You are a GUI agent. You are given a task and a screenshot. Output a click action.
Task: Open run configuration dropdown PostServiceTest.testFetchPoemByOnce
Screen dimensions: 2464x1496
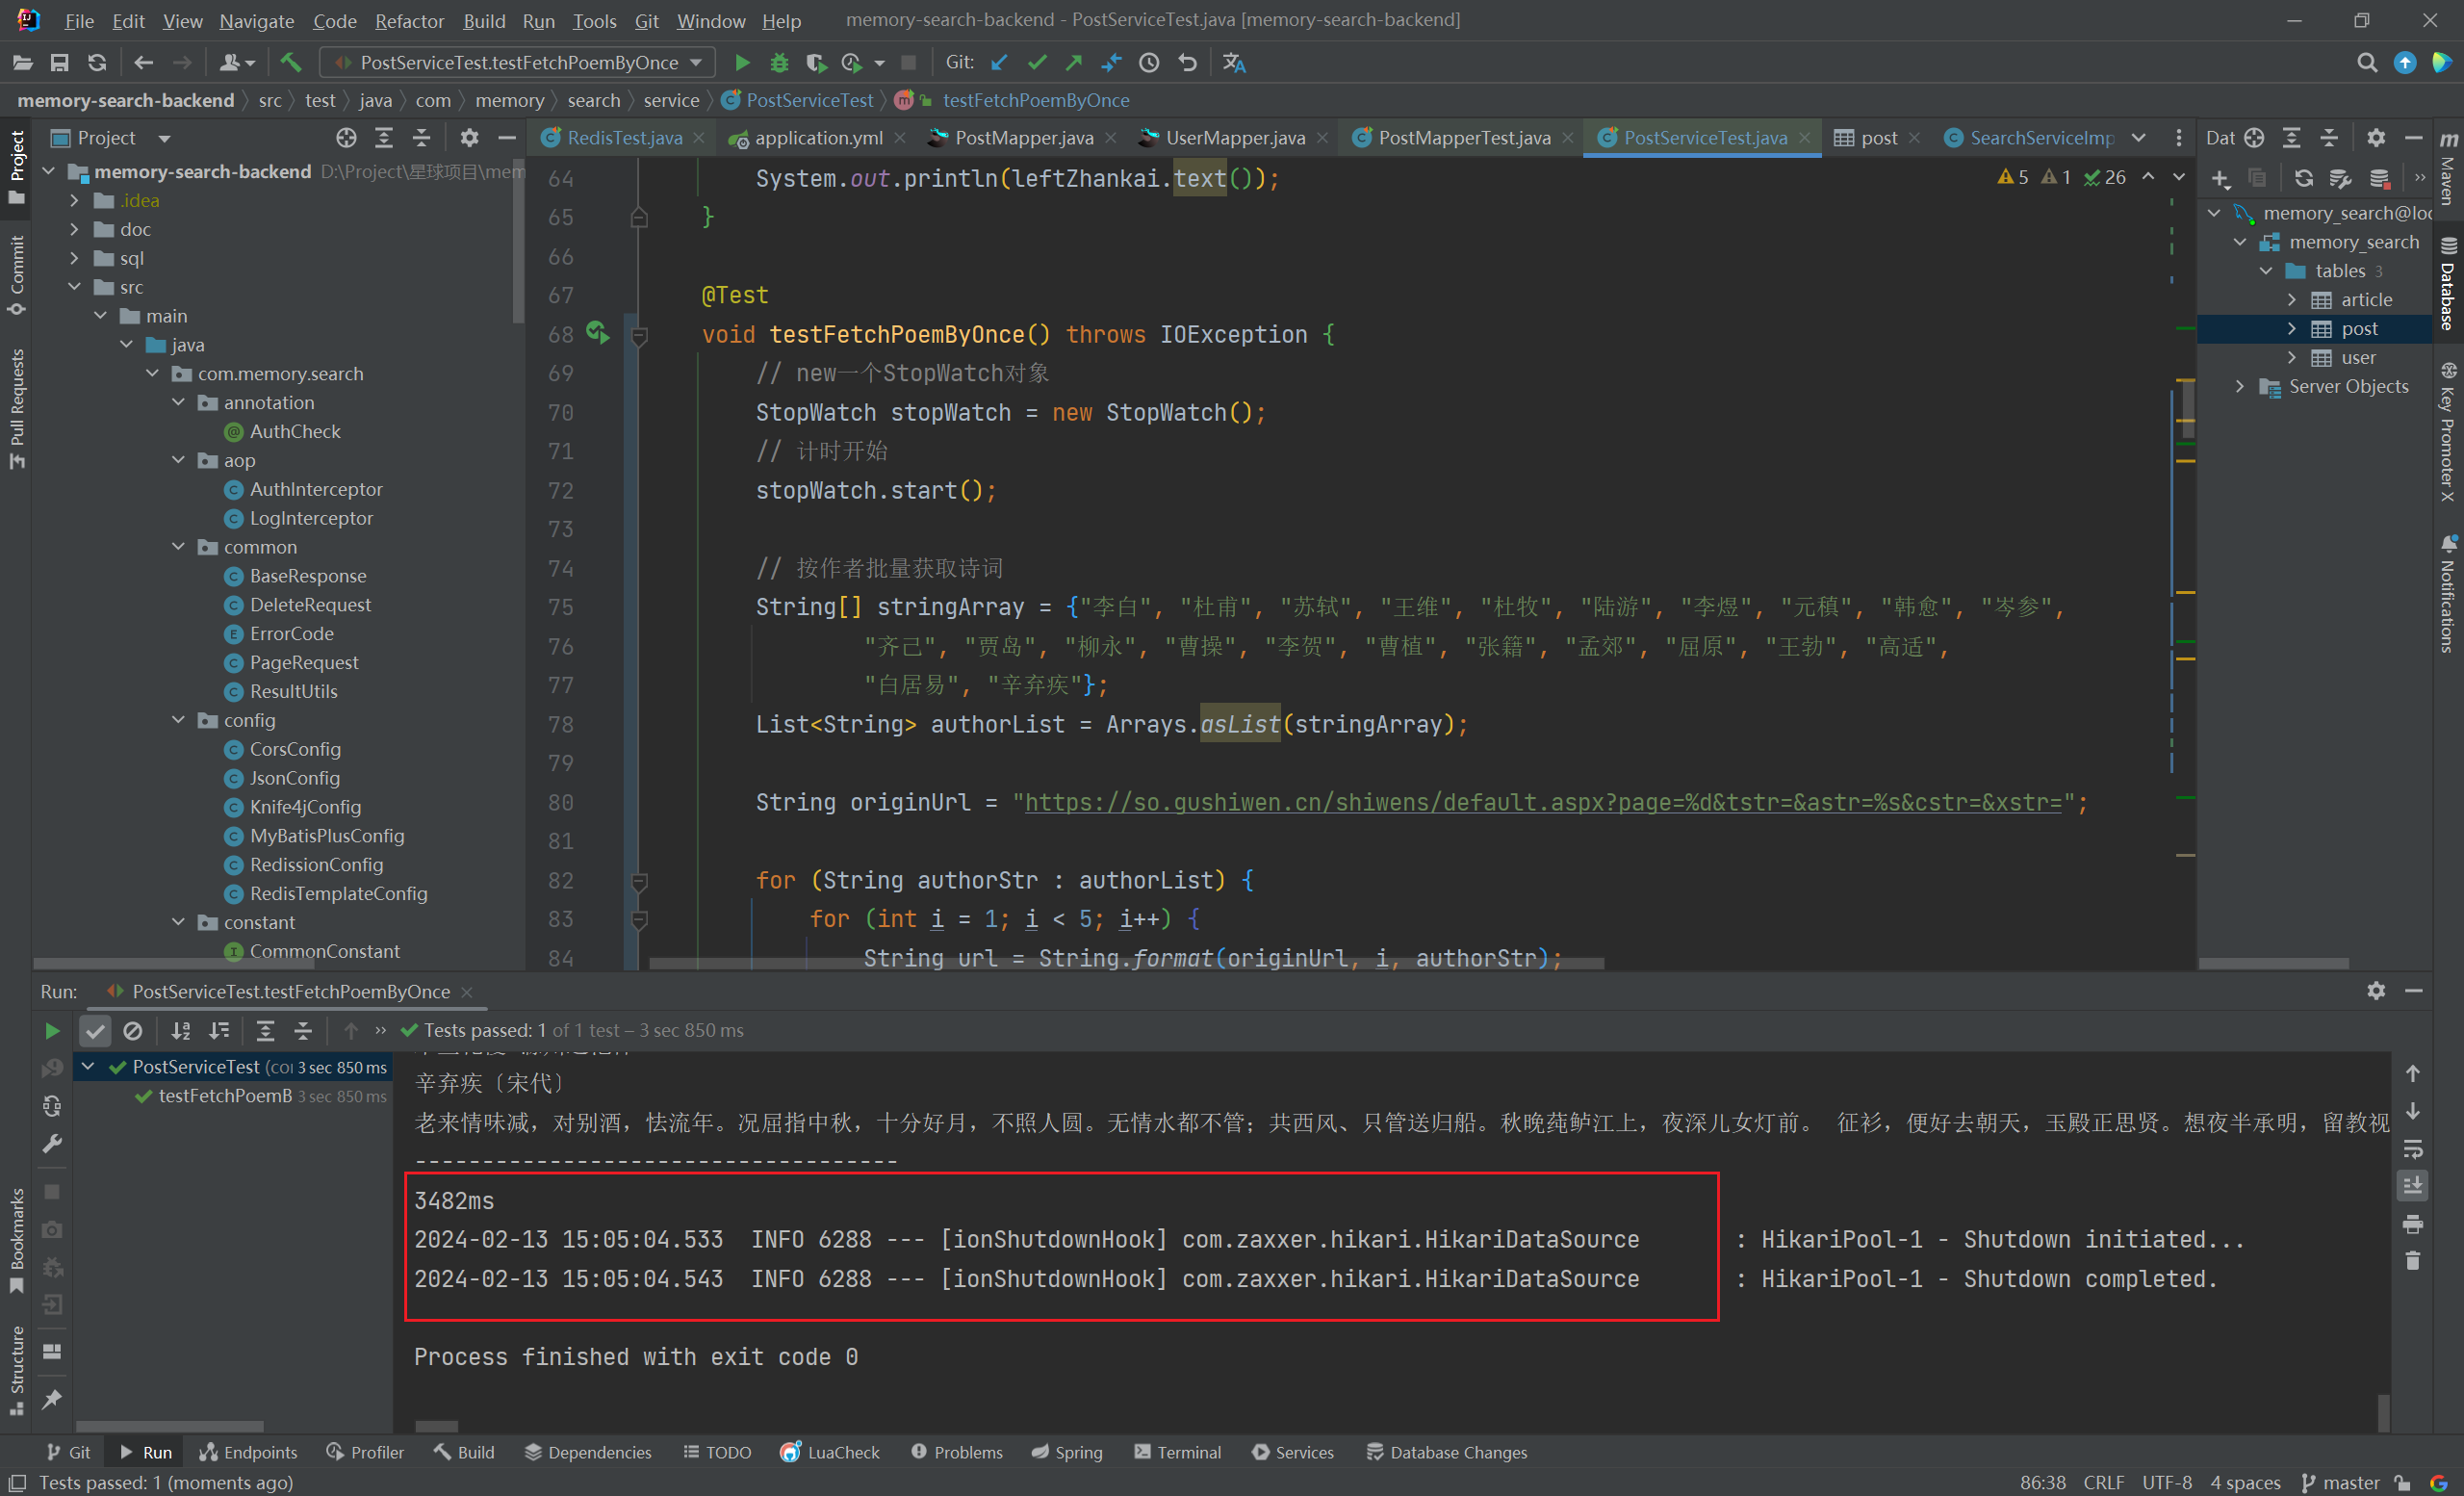point(517,62)
